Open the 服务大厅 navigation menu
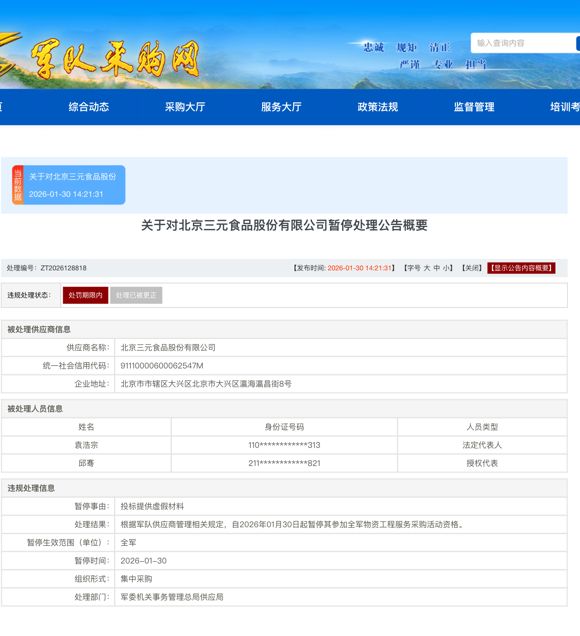580x636 pixels. pos(281,107)
